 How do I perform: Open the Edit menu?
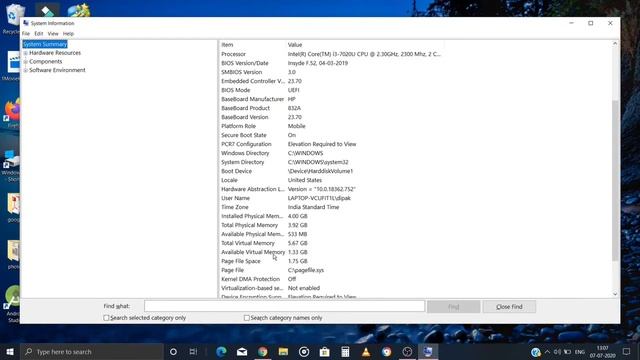39,33
